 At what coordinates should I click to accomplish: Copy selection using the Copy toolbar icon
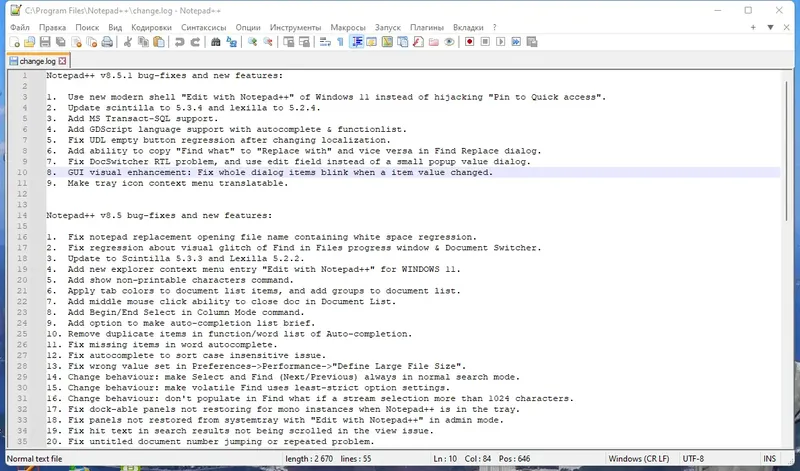pos(143,42)
